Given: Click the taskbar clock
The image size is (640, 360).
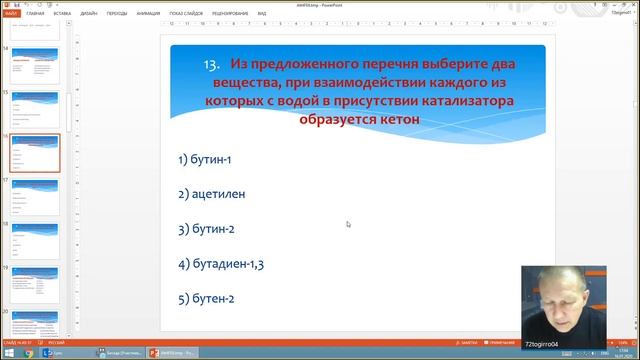Looking at the screenshot, I should click(x=624, y=353).
